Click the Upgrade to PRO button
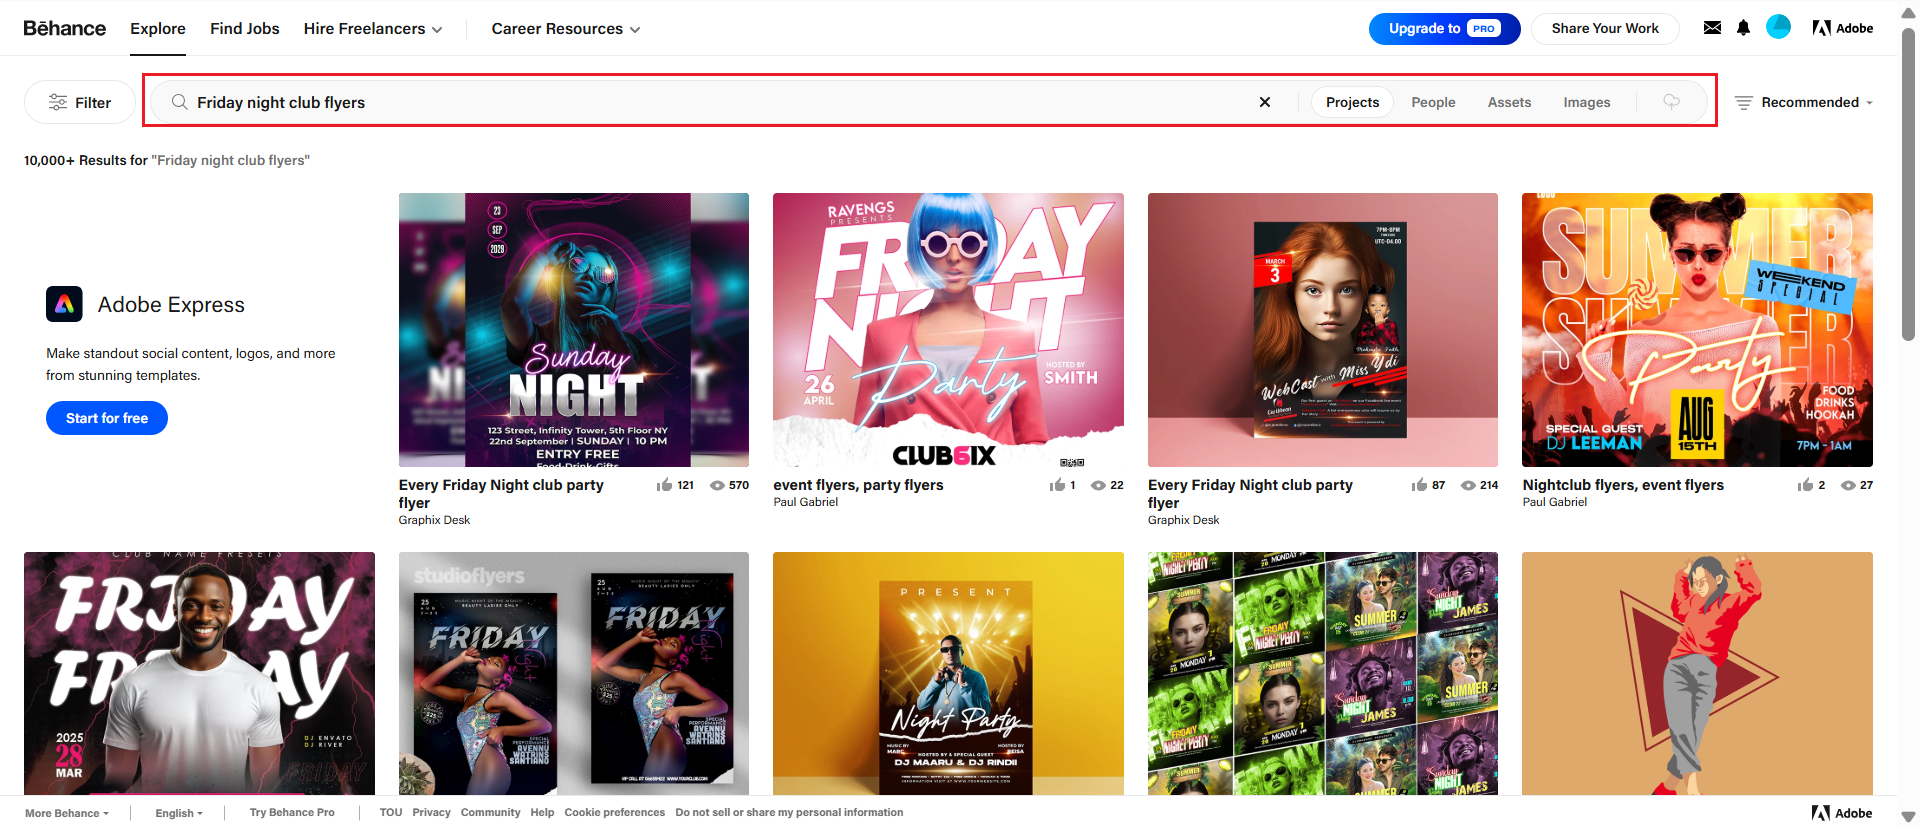The width and height of the screenshot is (1920, 827). tap(1444, 28)
